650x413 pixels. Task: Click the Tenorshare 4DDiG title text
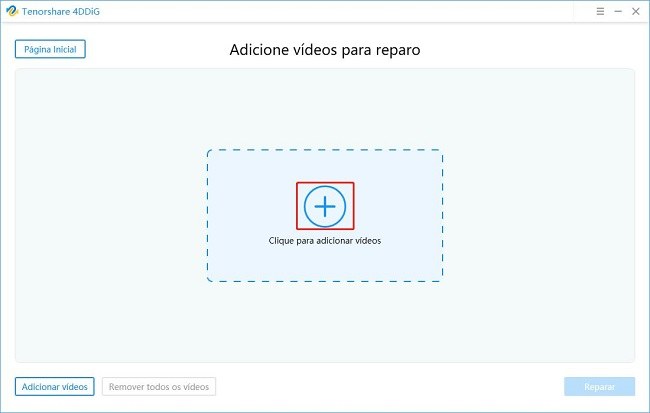pyautogui.click(x=61, y=12)
